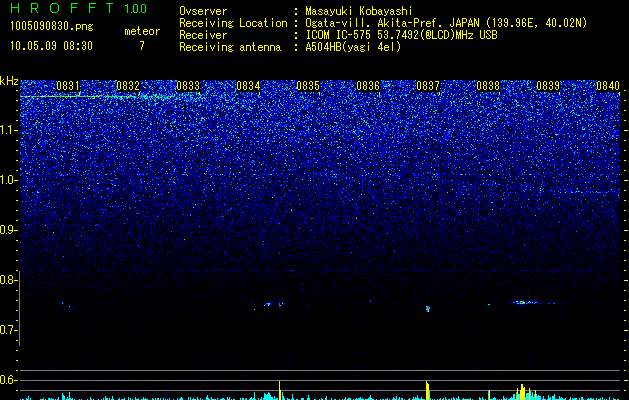Click the 0831 time marker

tap(67, 85)
